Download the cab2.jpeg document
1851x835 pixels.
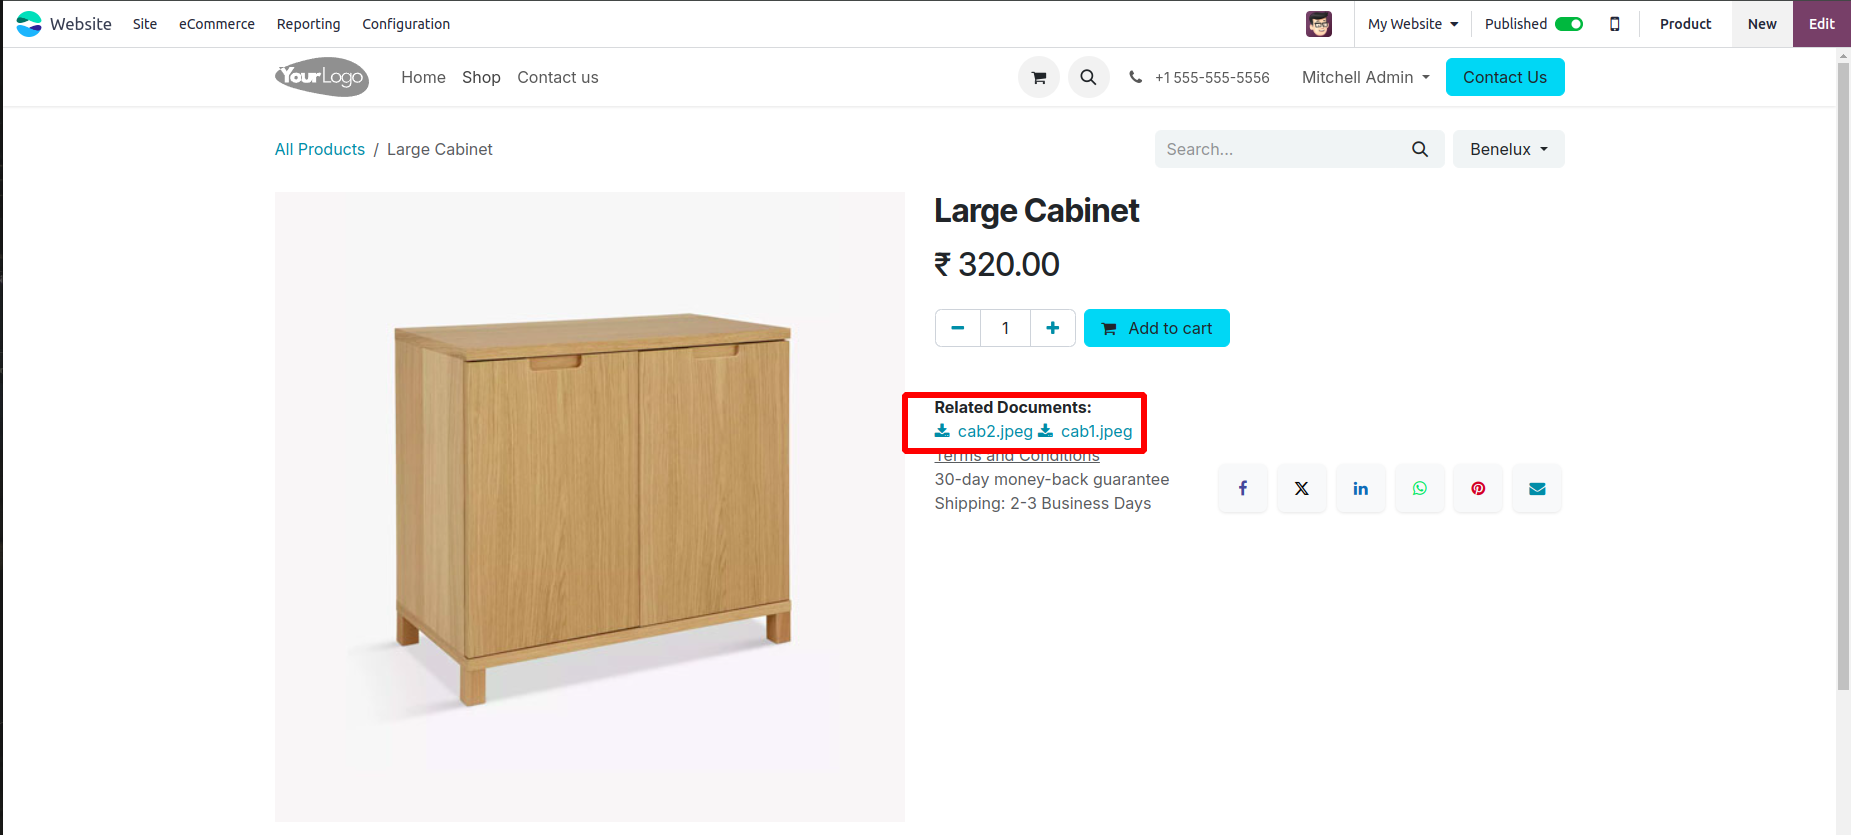click(x=993, y=431)
